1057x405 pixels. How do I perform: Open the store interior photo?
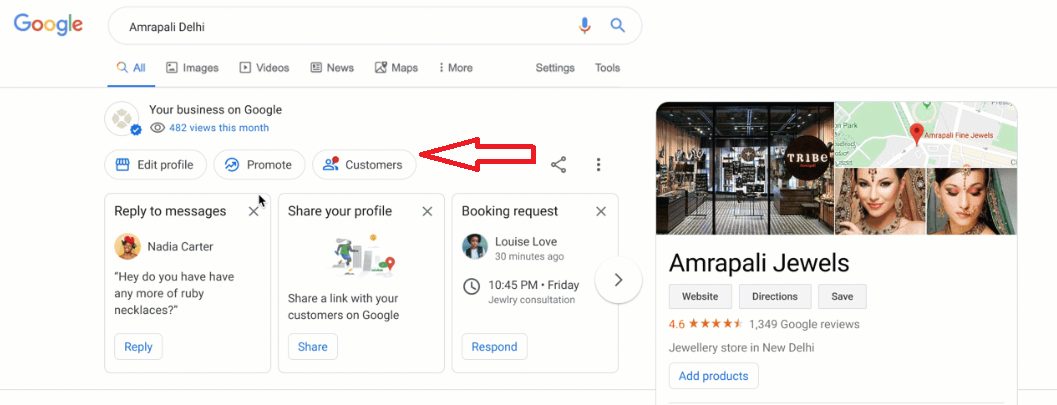click(744, 168)
